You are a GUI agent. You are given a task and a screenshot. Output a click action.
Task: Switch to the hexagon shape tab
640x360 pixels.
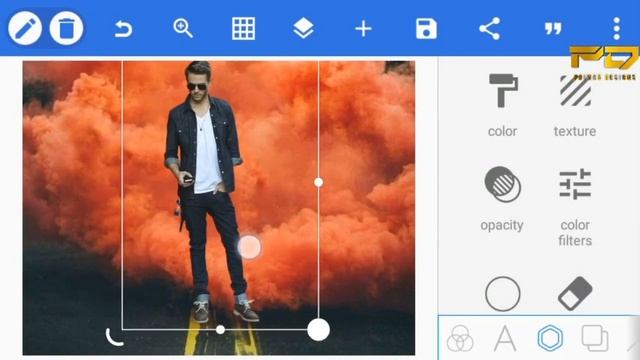(550, 338)
